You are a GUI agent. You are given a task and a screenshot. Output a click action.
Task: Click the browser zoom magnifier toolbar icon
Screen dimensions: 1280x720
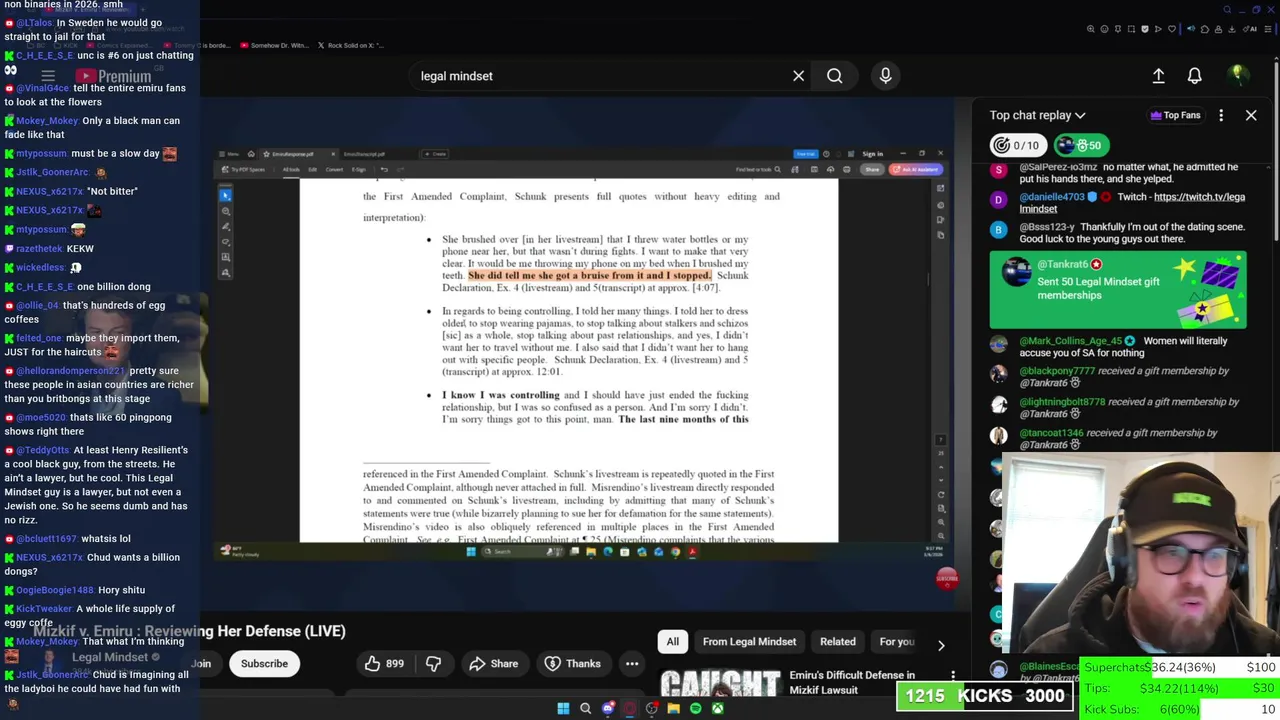[1091, 29]
